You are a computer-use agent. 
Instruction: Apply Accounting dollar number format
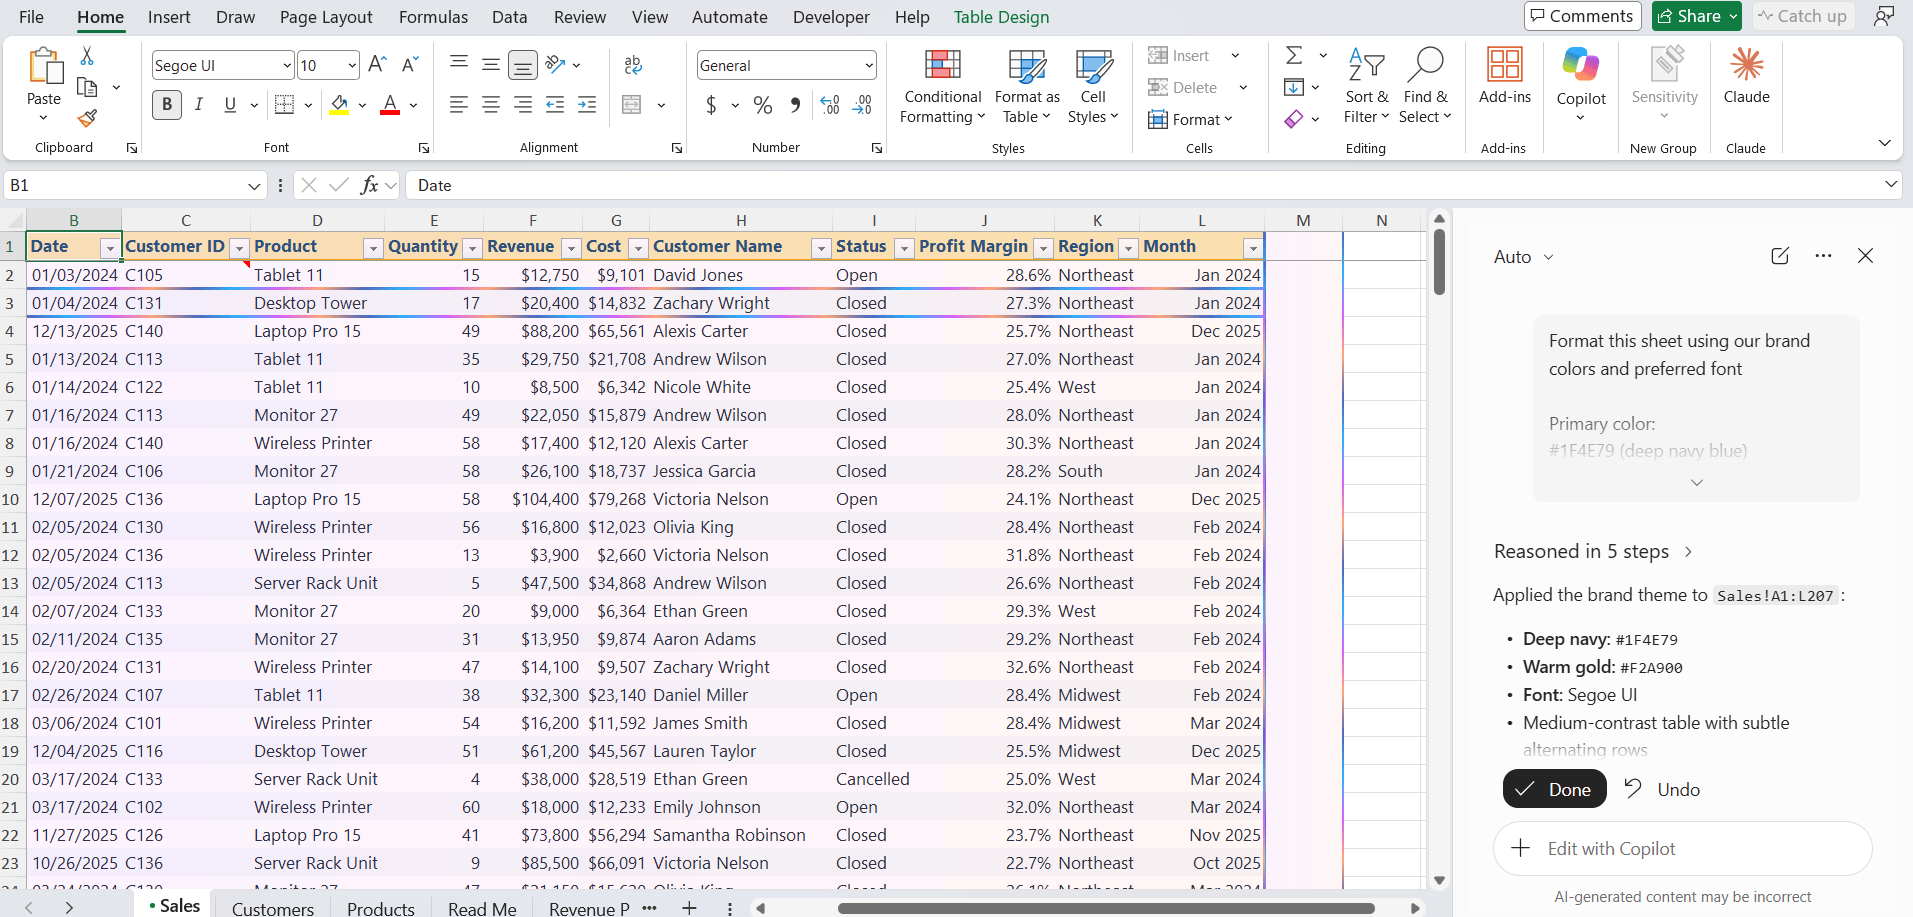pos(711,104)
